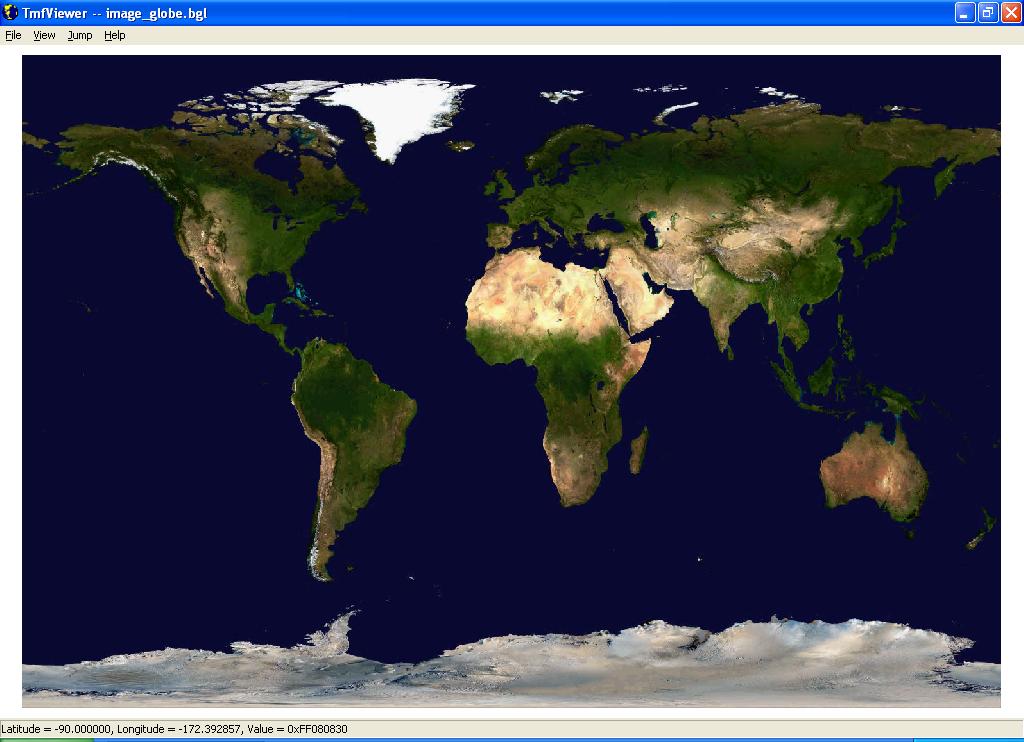1024x742 pixels.
Task: Click the TmfViewer globe icon in the title bar
Action: [10, 13]
